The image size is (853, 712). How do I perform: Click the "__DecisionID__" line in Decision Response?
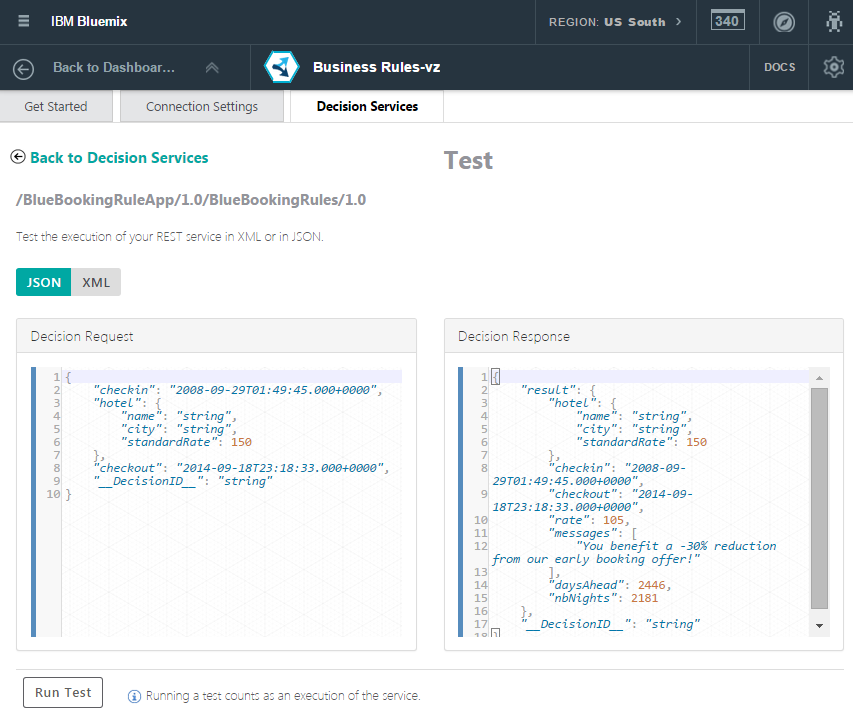[610, 624]
